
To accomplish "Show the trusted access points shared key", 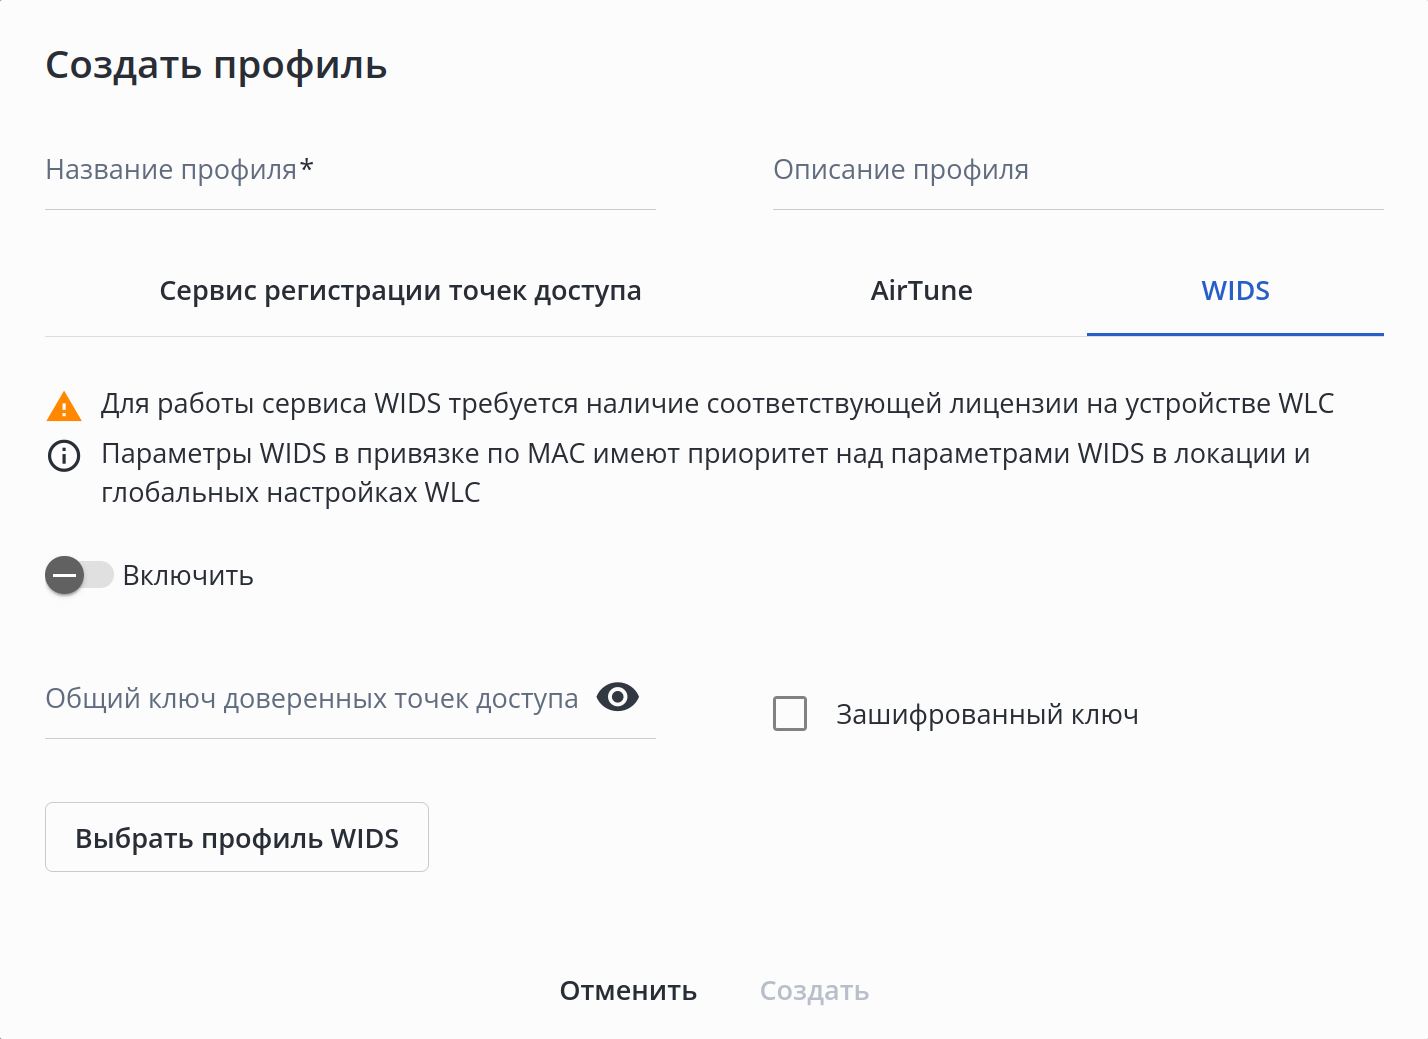I will [x=617, y=697].
